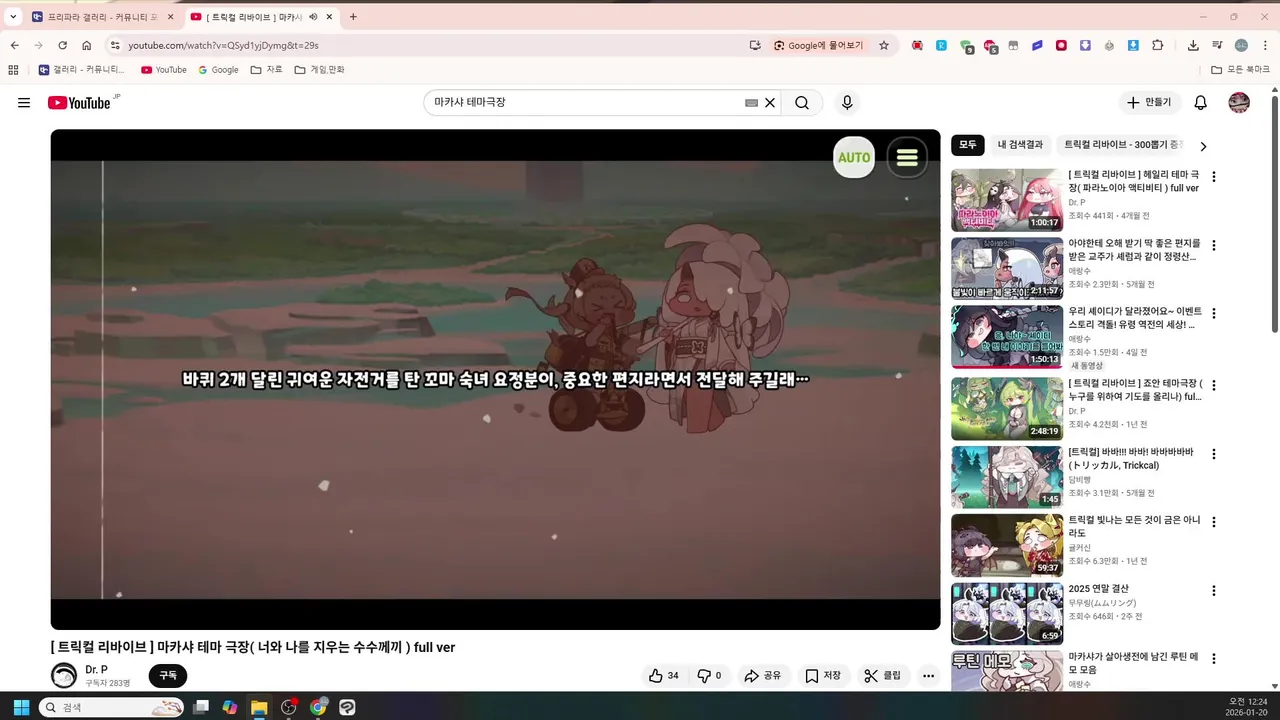Viewport: 1280px width, 720px height.
Task: Open Dr. P channel avatar
Action: [x=64, y=675]
